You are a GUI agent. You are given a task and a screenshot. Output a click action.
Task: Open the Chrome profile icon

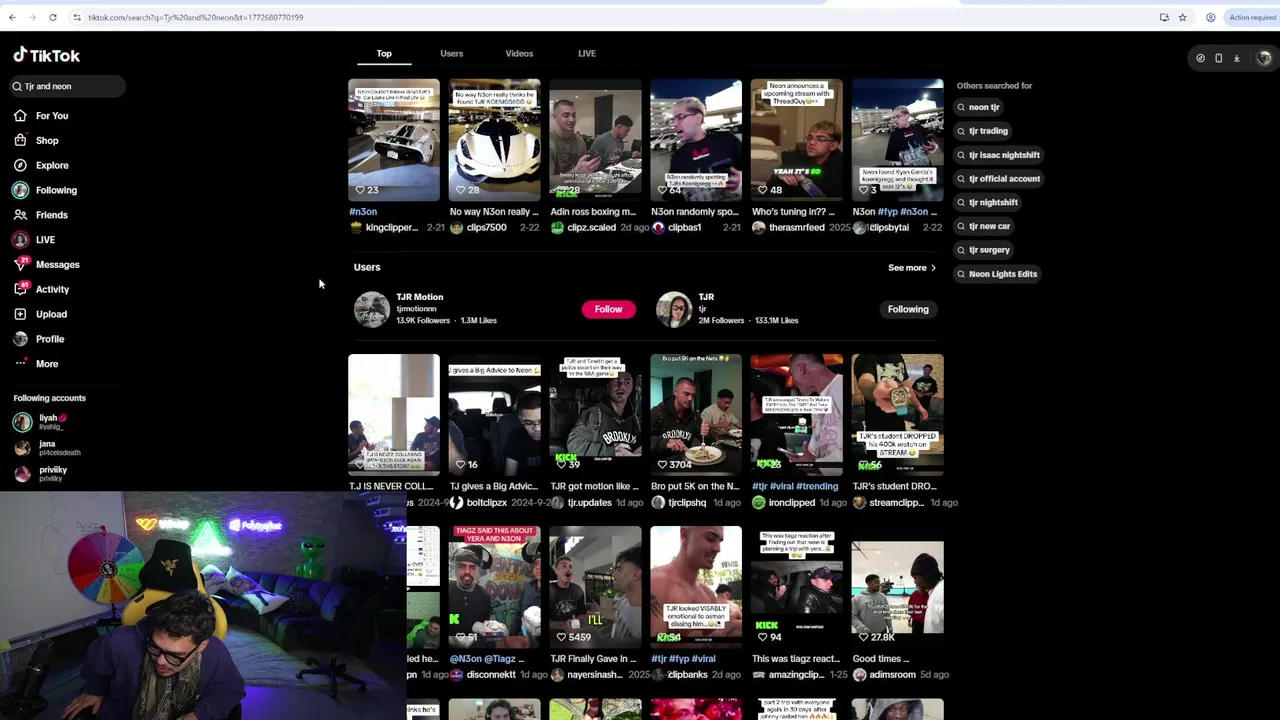pyautogui.click(x=1210, y=17)
